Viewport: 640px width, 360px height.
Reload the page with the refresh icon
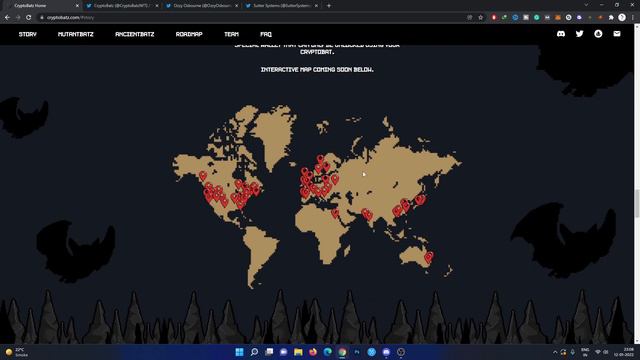tap(29, 18)
